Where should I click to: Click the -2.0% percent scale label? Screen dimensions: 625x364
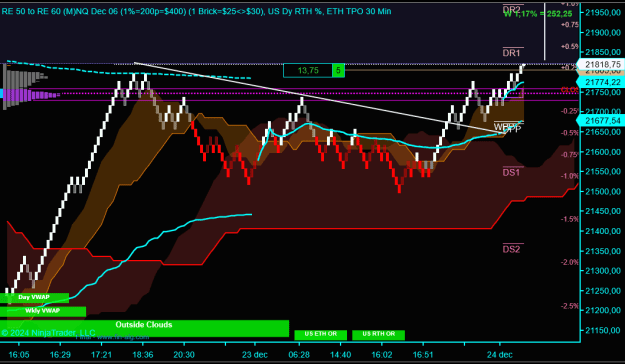coord(570,262)
